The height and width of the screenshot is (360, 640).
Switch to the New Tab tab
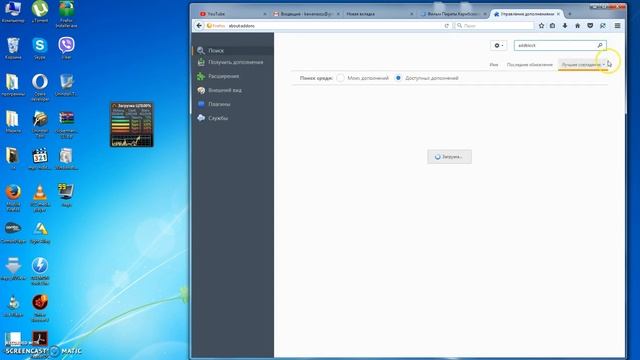378,14
